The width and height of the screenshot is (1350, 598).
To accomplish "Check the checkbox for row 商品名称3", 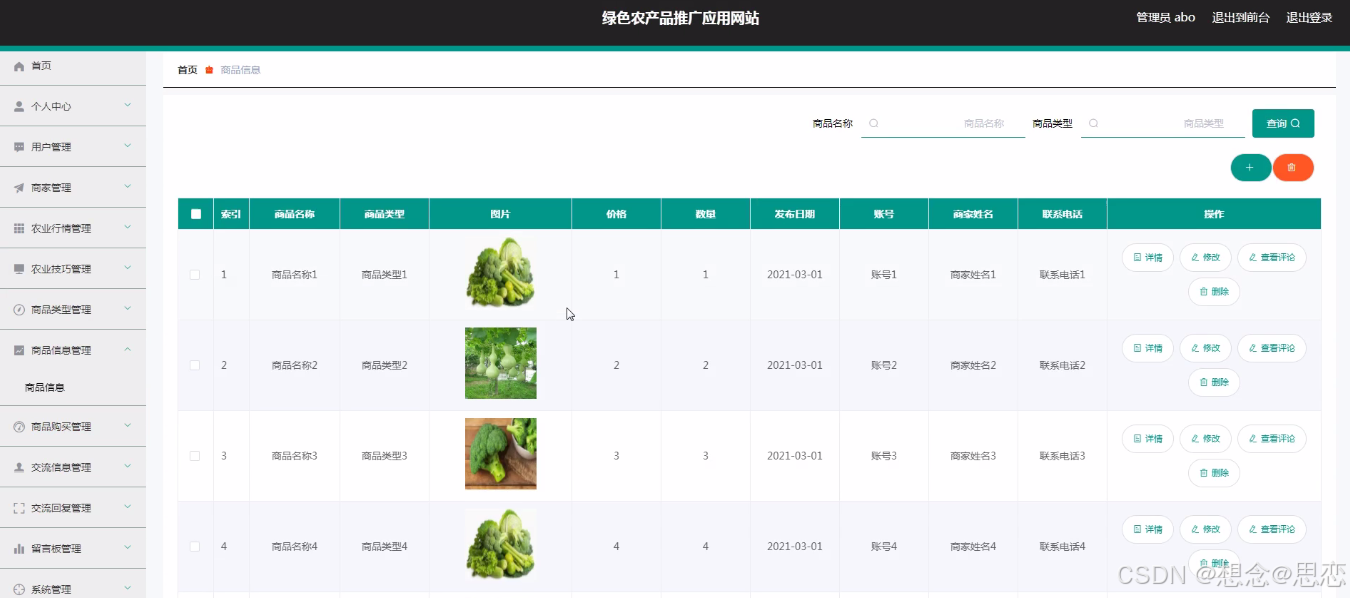I will pyautogui.click(x=195, y=456).
